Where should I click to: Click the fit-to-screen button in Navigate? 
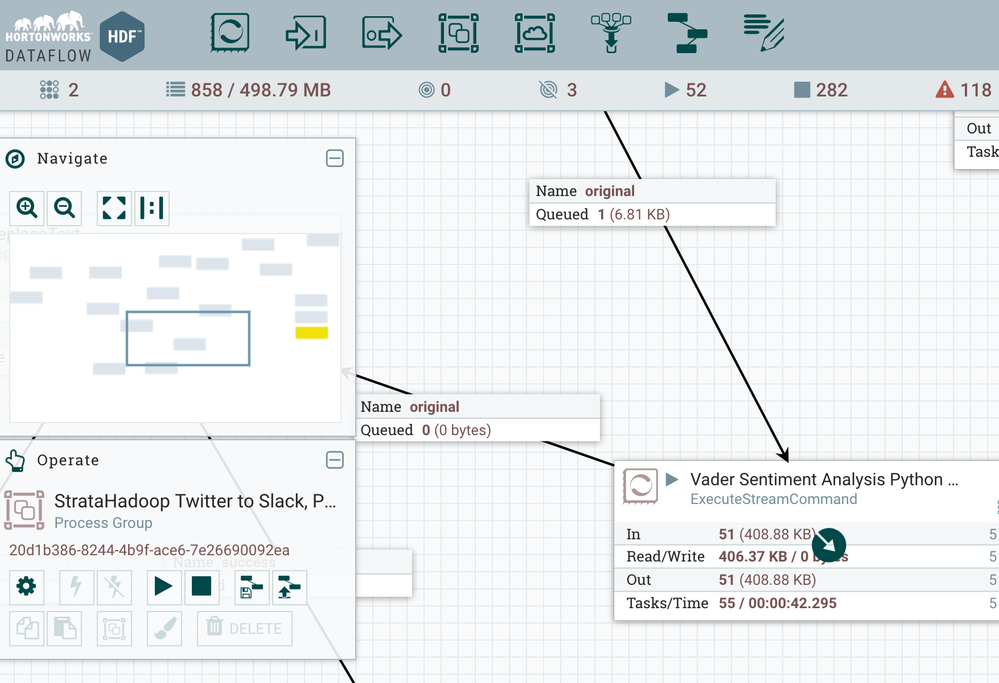[x=114, y=208]
